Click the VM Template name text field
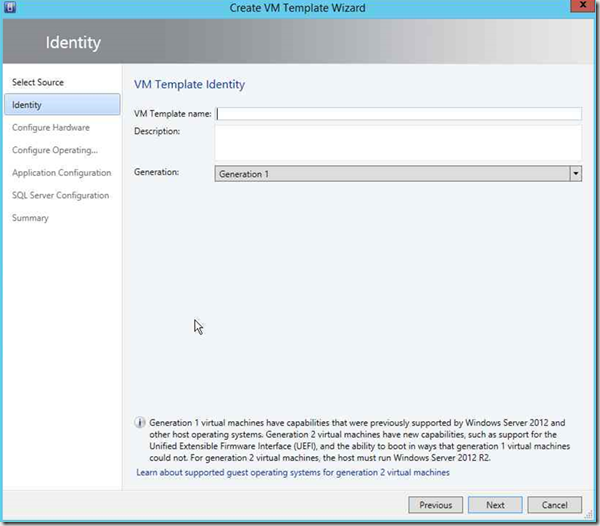The width and height of the screenshot is (600, 526). pos(398,114)
